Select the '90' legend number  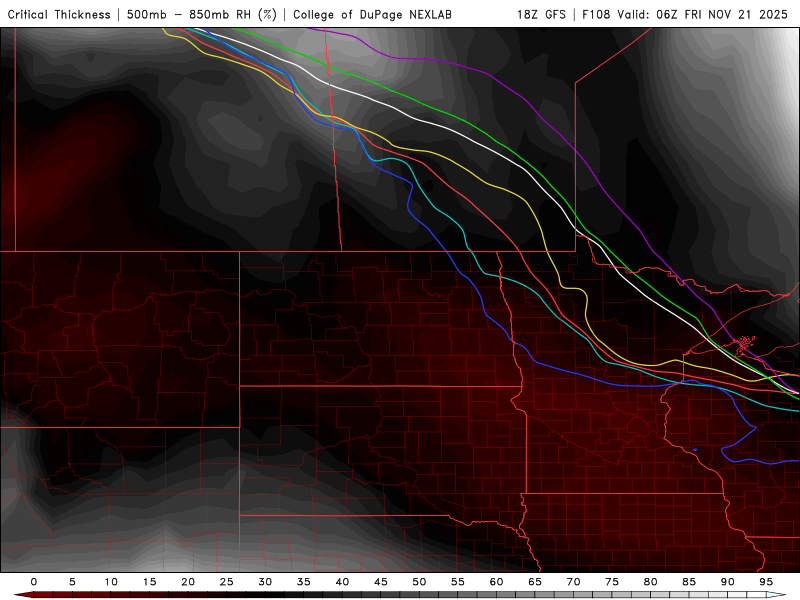pos(728,582)
